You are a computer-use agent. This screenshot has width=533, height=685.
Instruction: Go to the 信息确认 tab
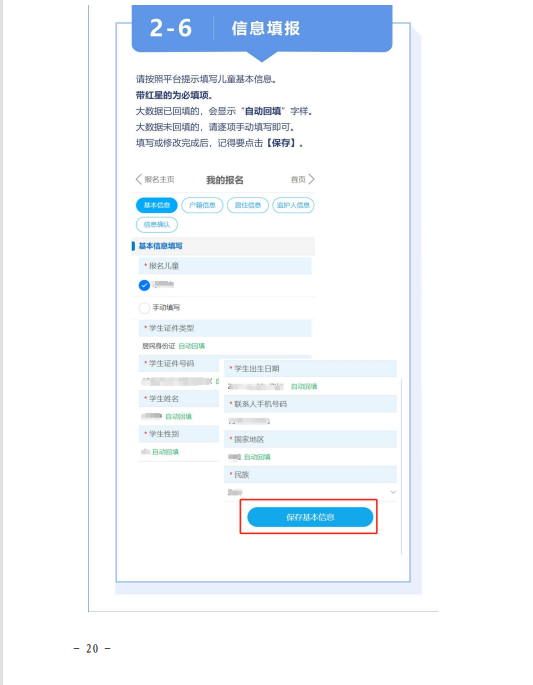pos(157,225)
